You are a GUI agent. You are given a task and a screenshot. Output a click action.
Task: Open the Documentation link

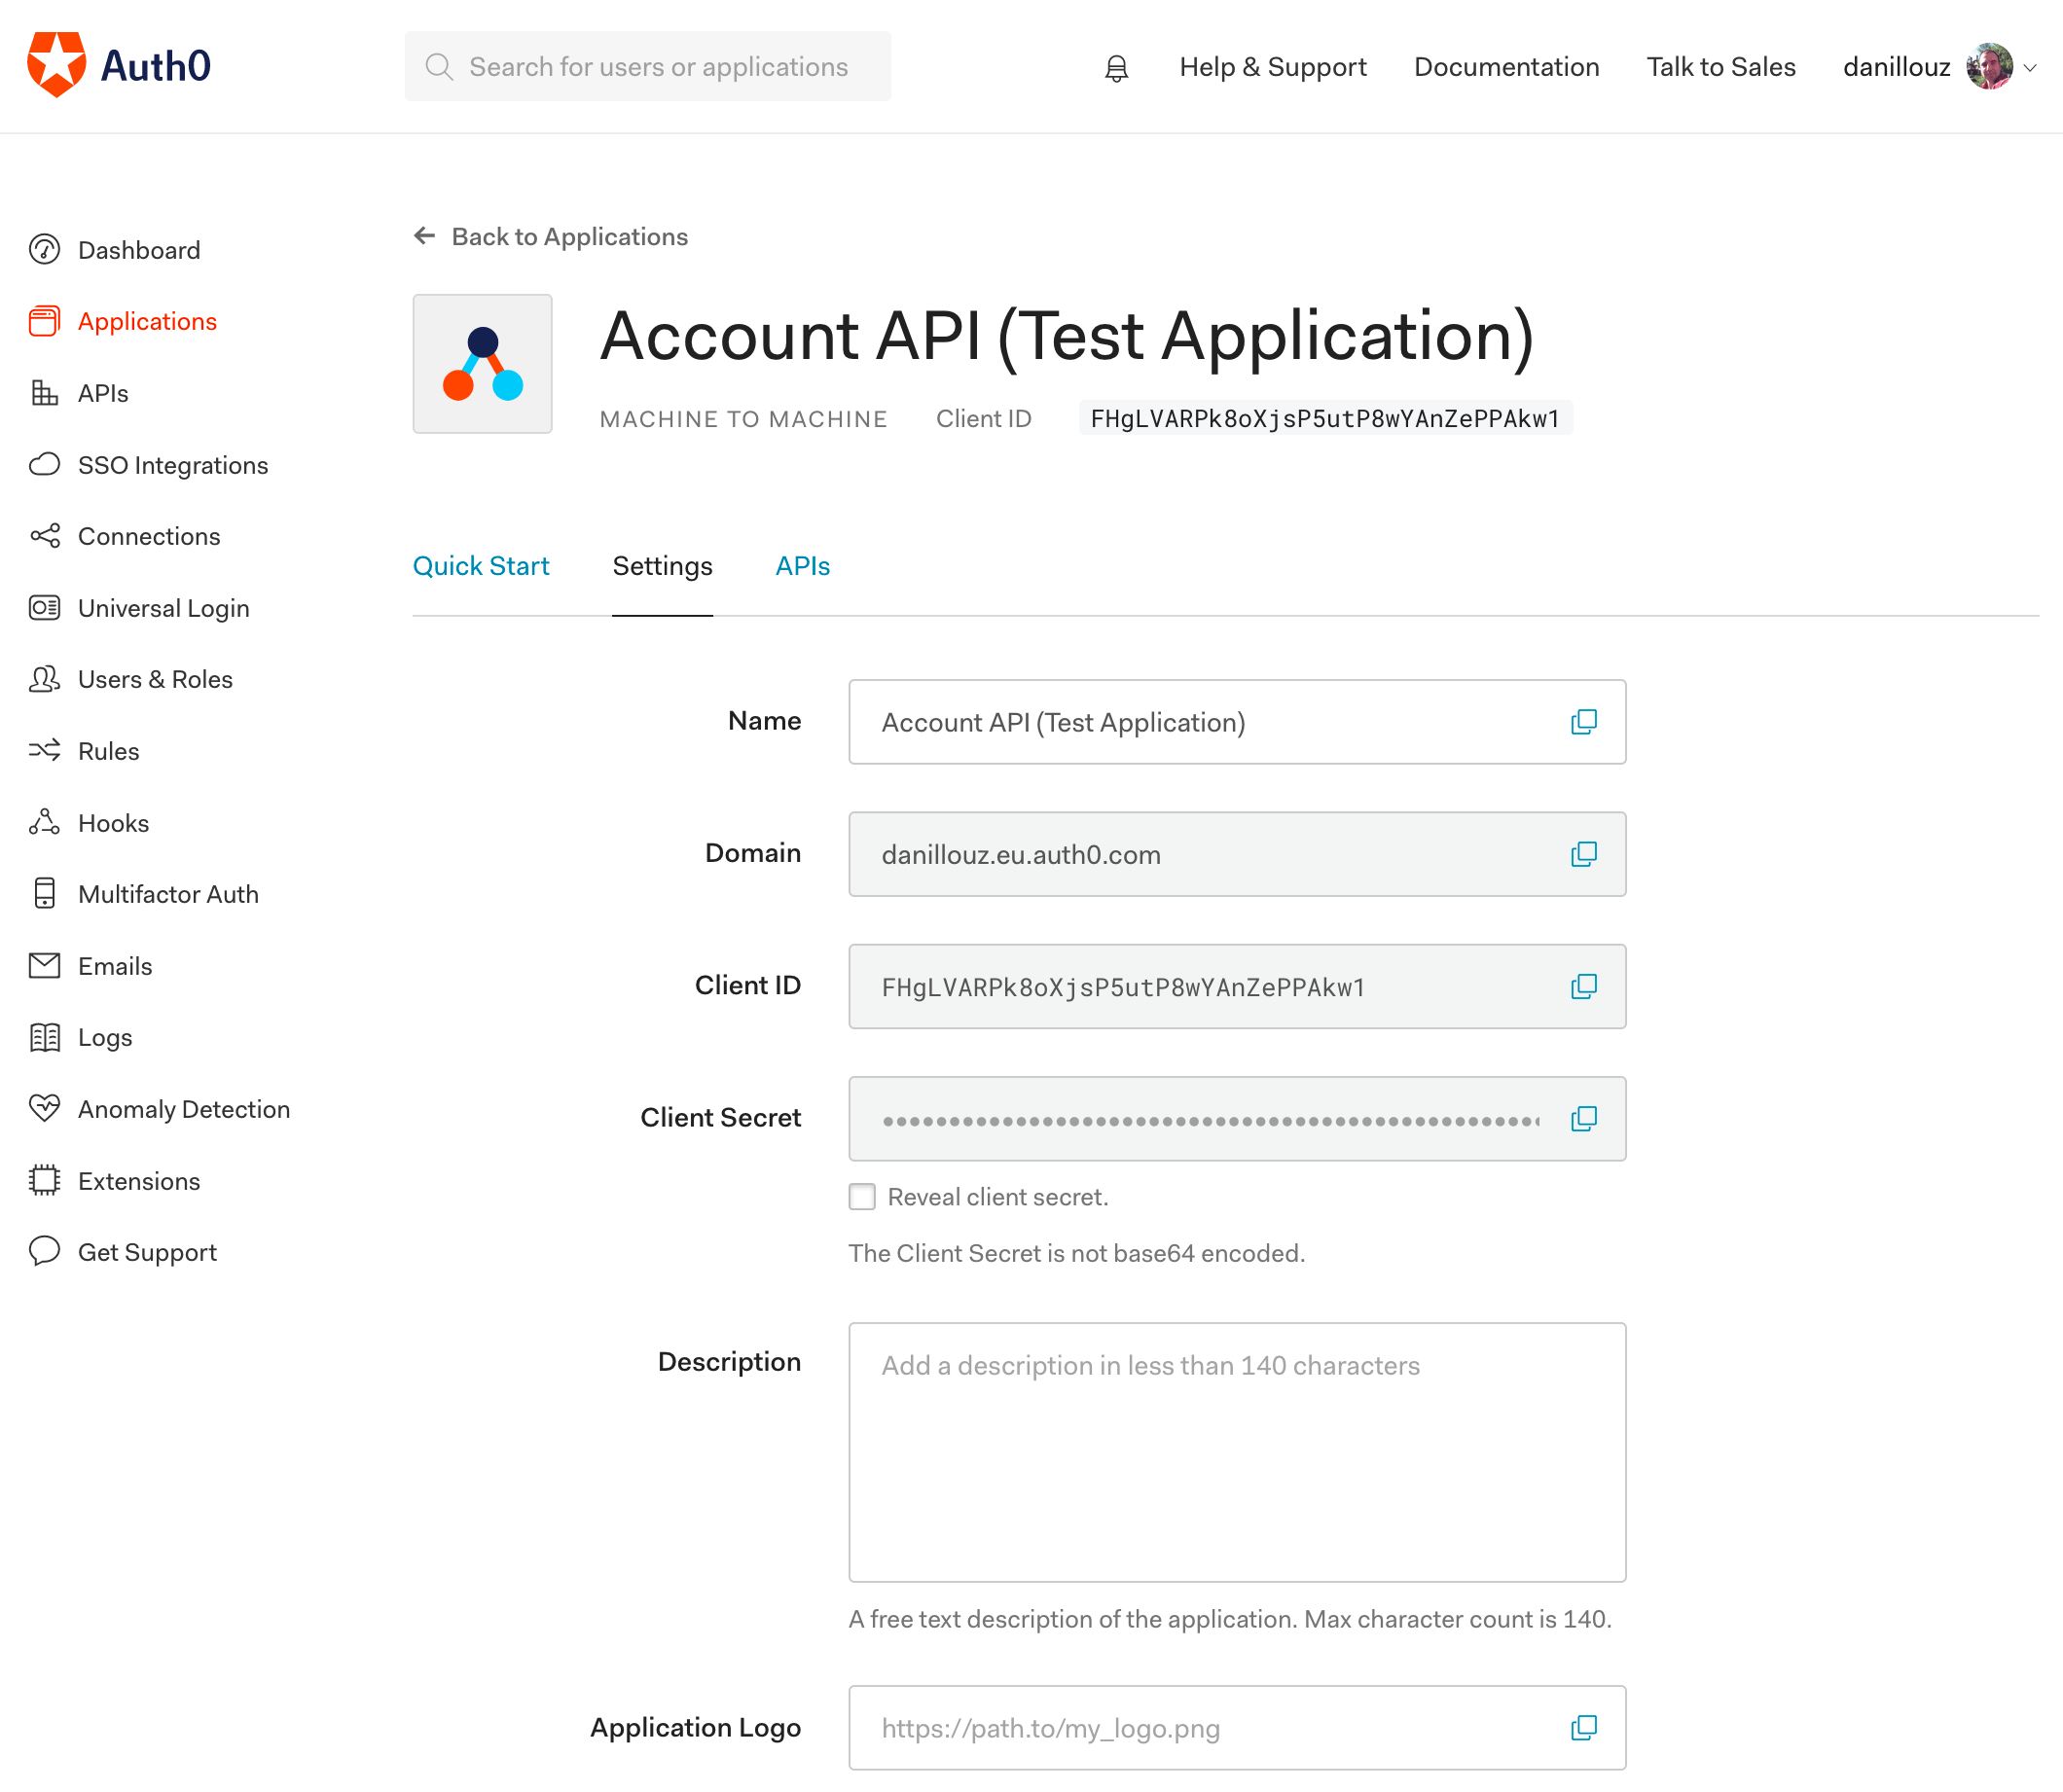1506,67
